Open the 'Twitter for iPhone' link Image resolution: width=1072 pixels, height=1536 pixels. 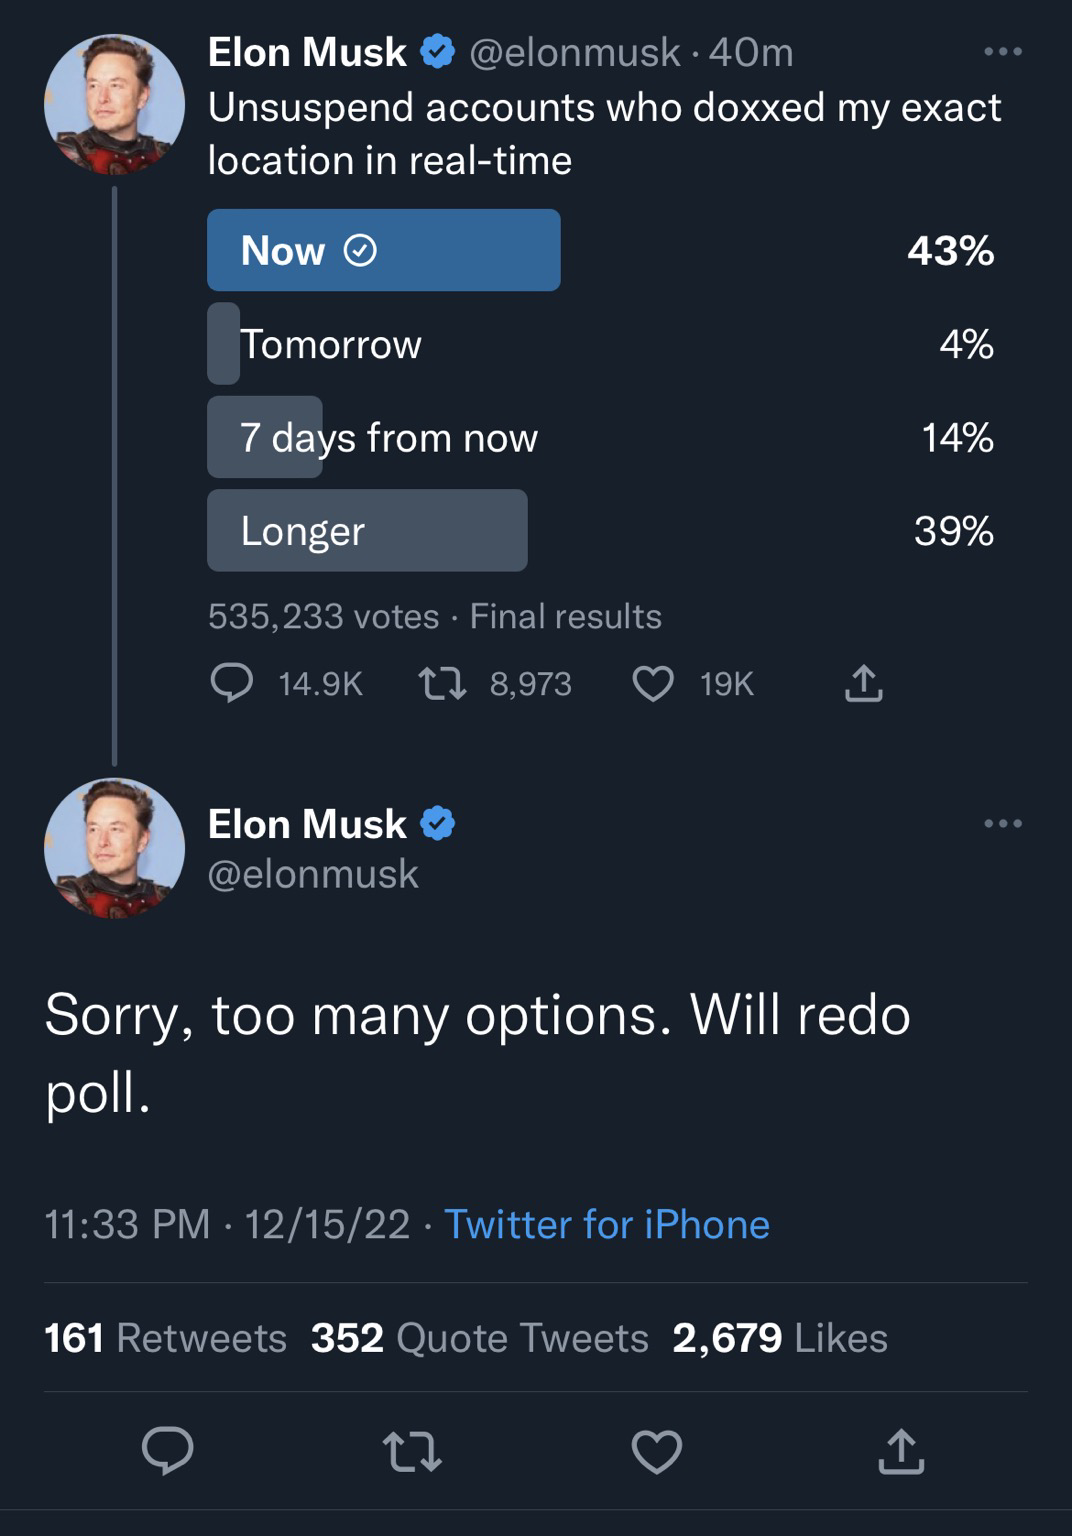[x=607, y=1224]
